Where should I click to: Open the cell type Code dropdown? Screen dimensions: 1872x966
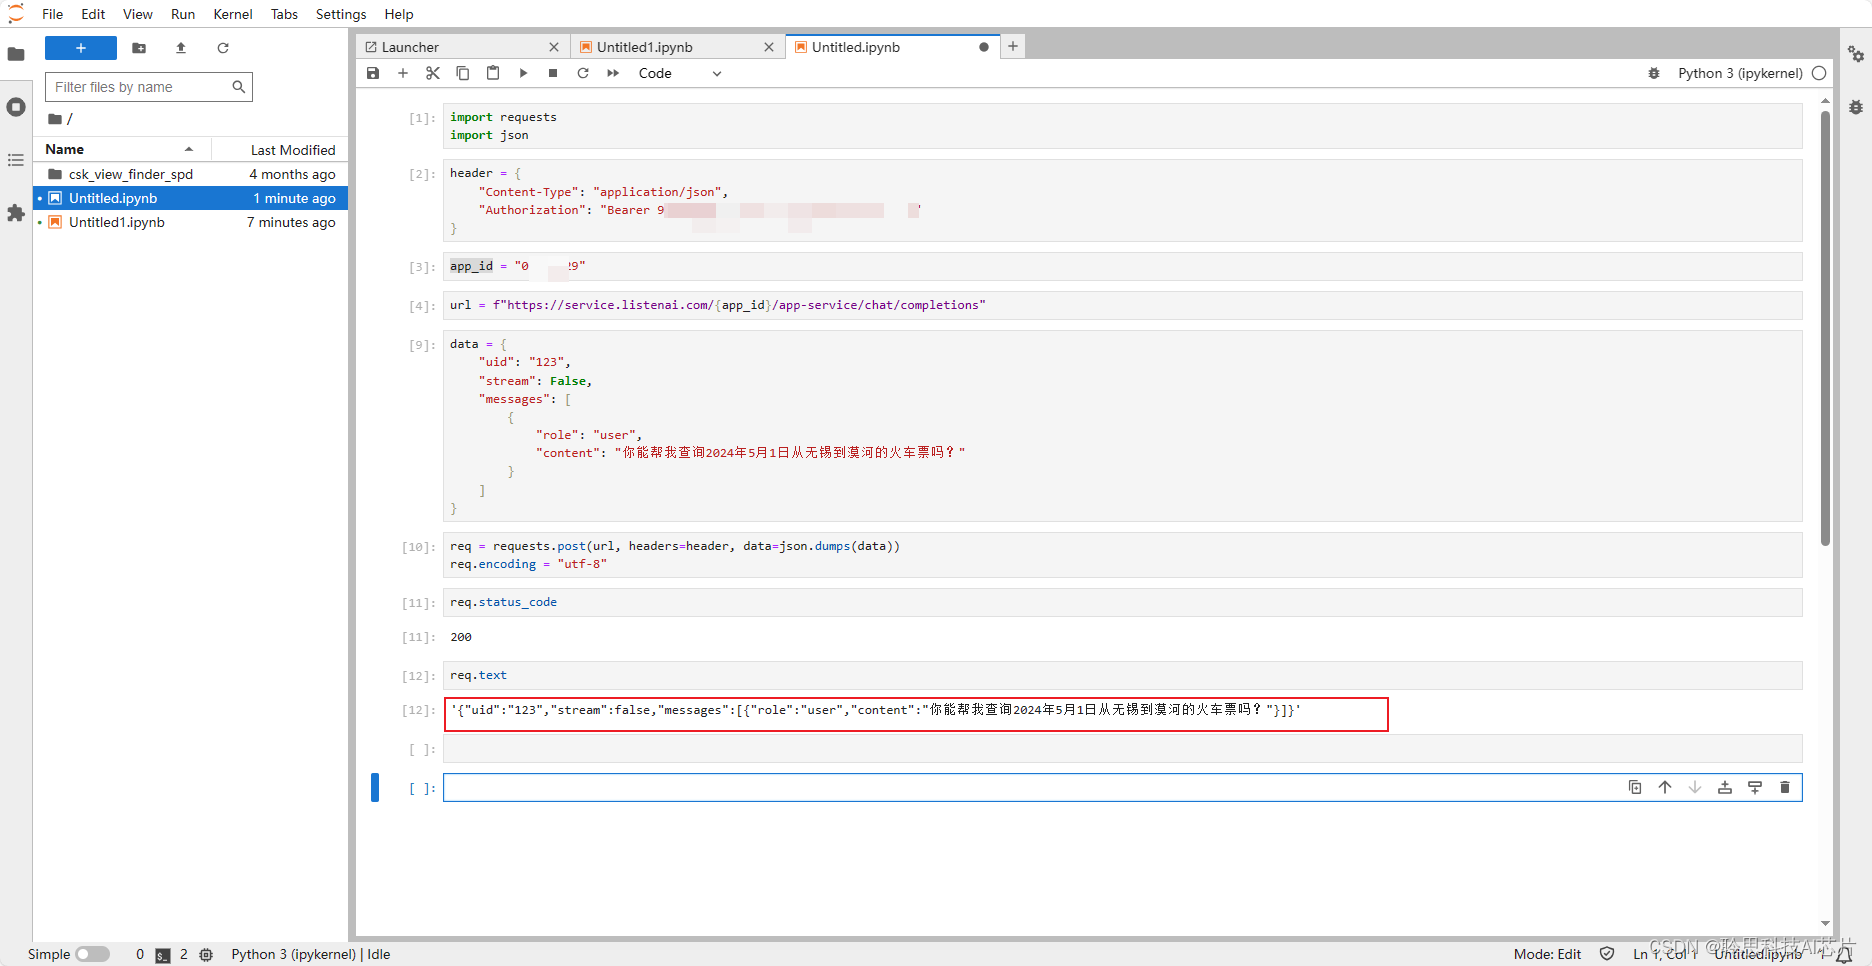pyautogui.click(x=680, y=73)
